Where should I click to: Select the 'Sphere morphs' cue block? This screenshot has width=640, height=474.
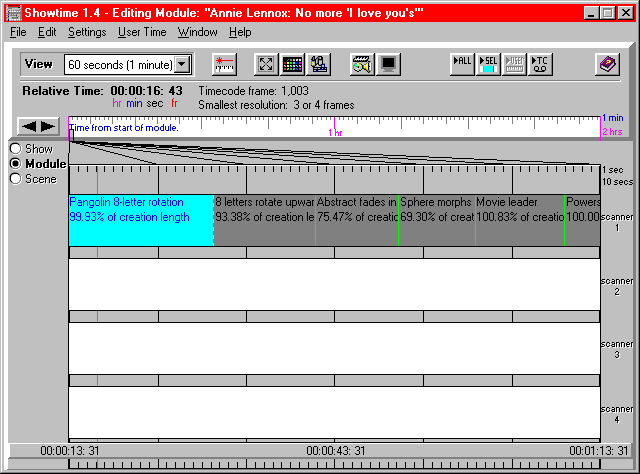pos(437,220)
